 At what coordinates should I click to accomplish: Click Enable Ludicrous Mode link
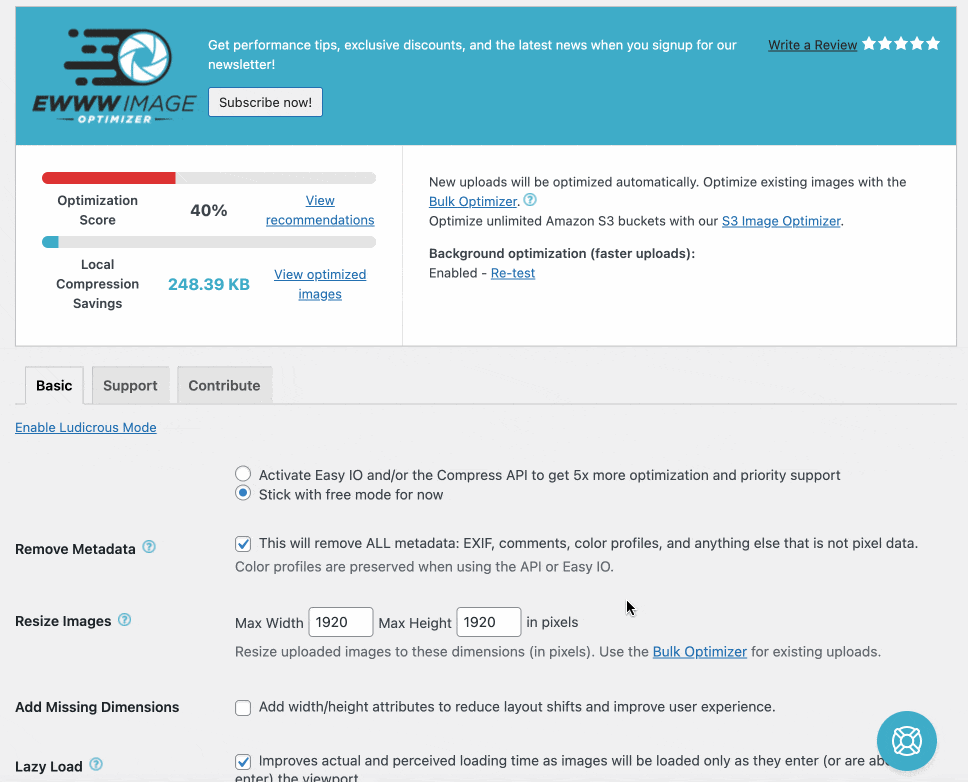point(86,427)
